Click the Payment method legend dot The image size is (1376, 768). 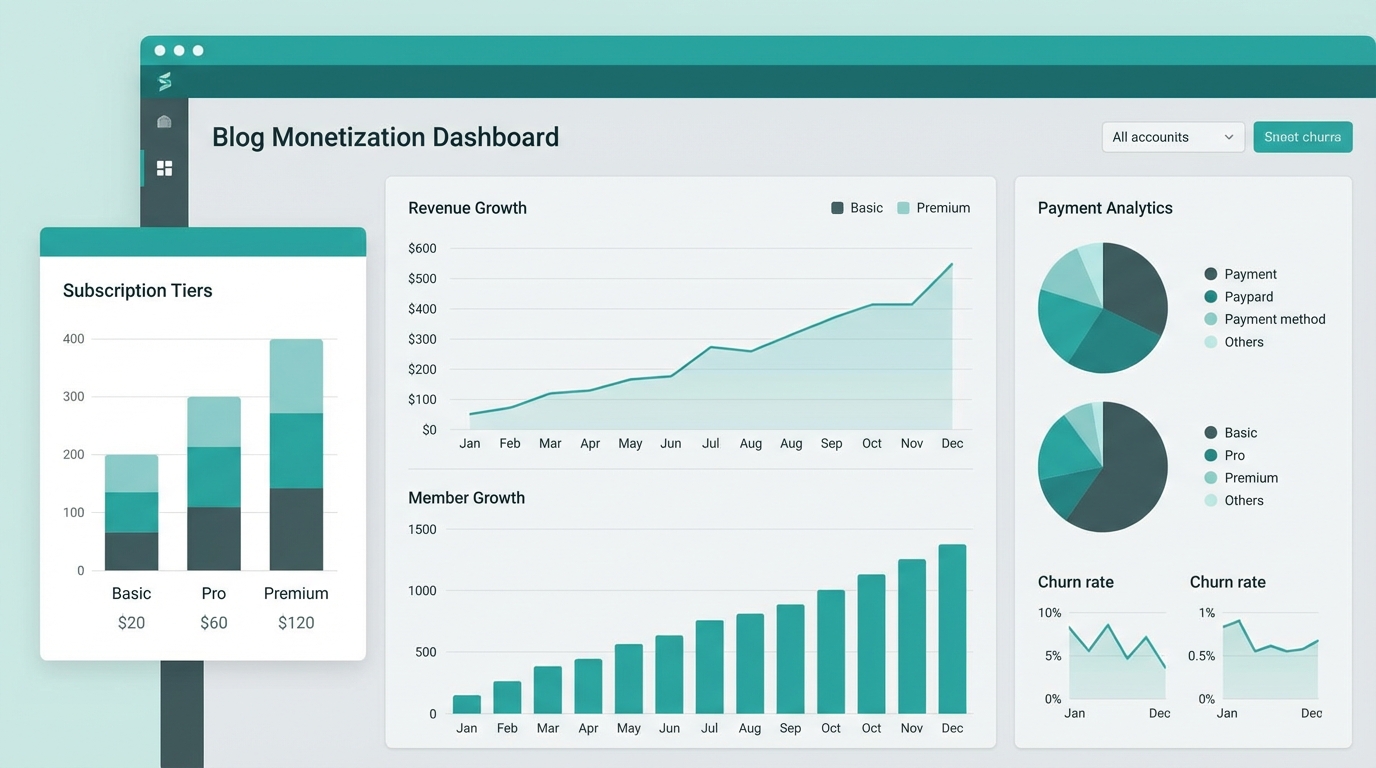(1212, 319)
